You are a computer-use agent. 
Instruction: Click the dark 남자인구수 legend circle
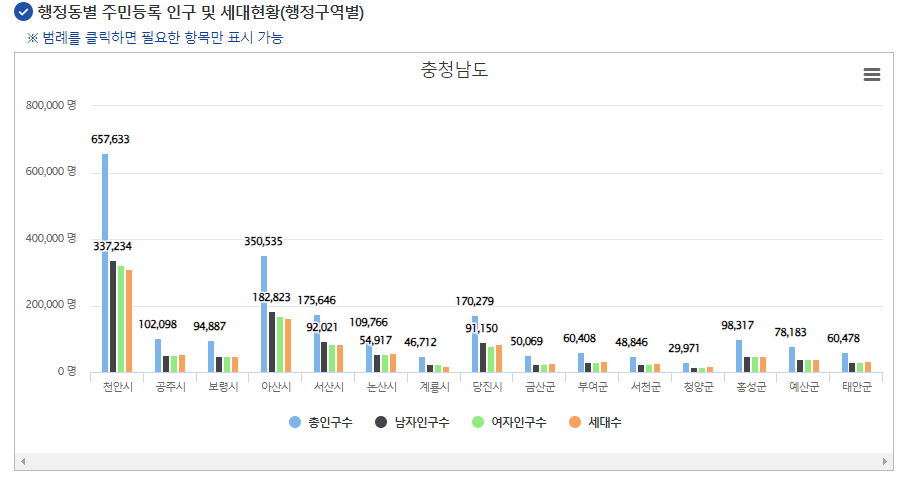tap(381, 422)
